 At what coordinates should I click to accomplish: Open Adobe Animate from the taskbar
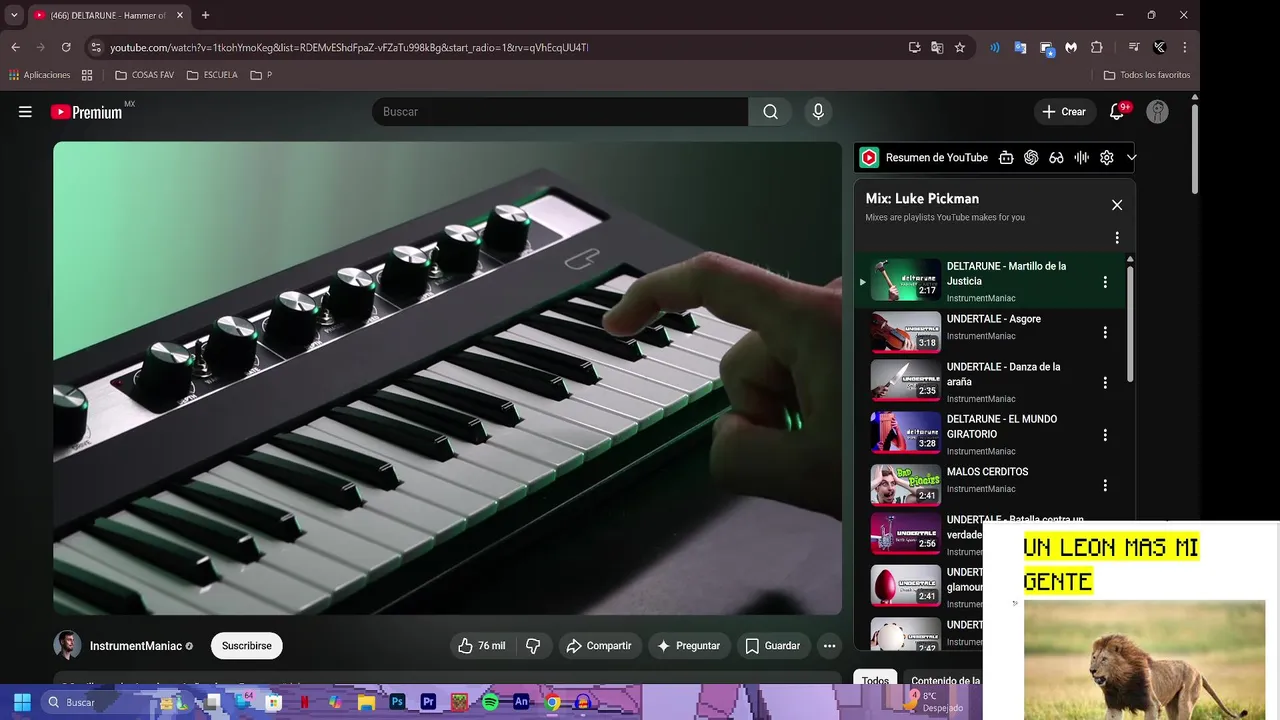[x=521, y=702]
